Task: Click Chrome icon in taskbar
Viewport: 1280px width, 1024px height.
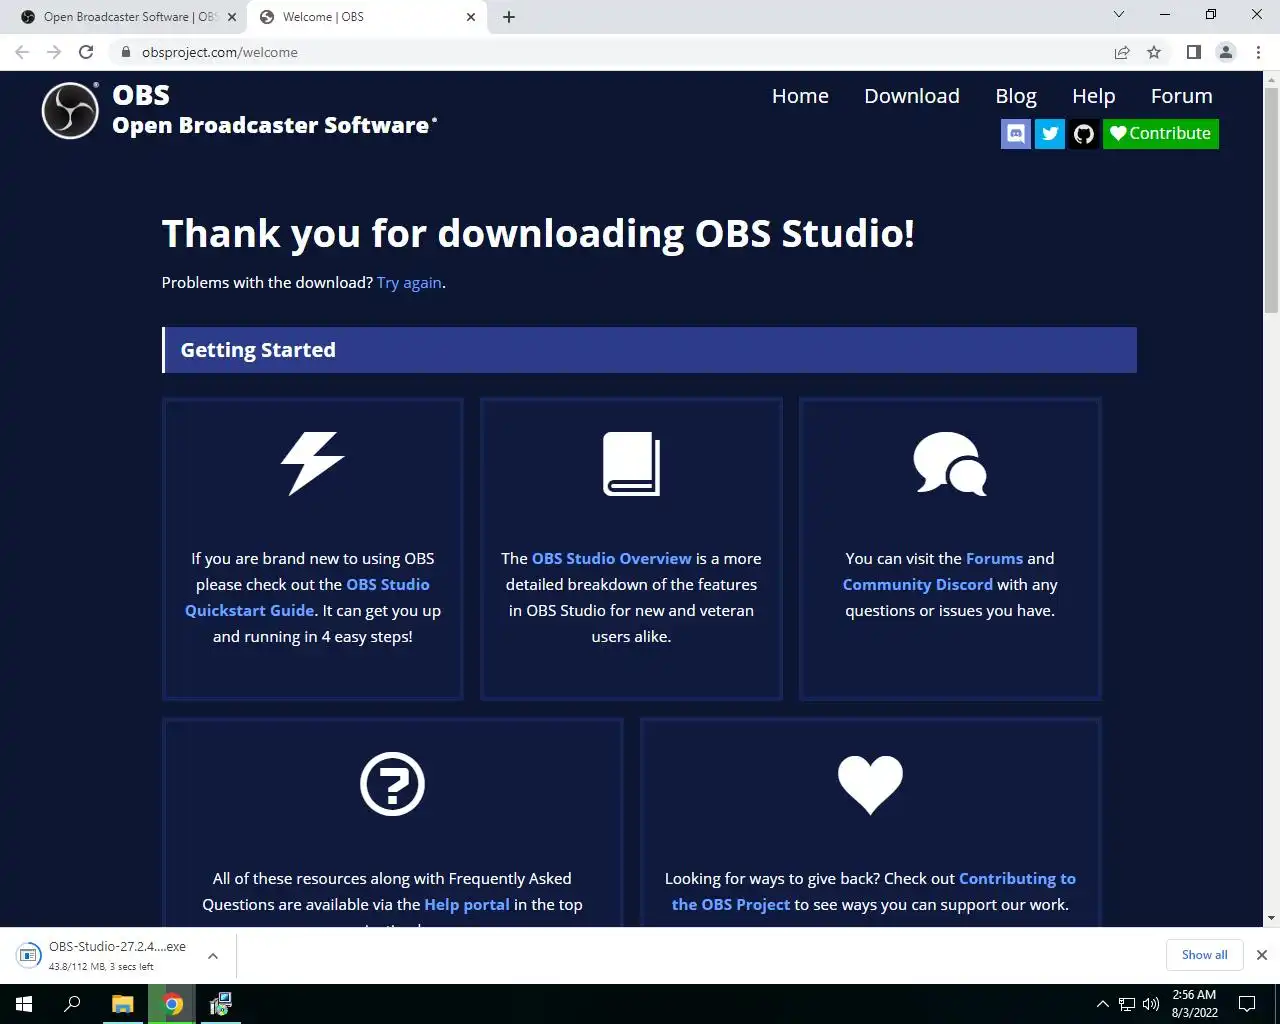Action: (173, 1004)
